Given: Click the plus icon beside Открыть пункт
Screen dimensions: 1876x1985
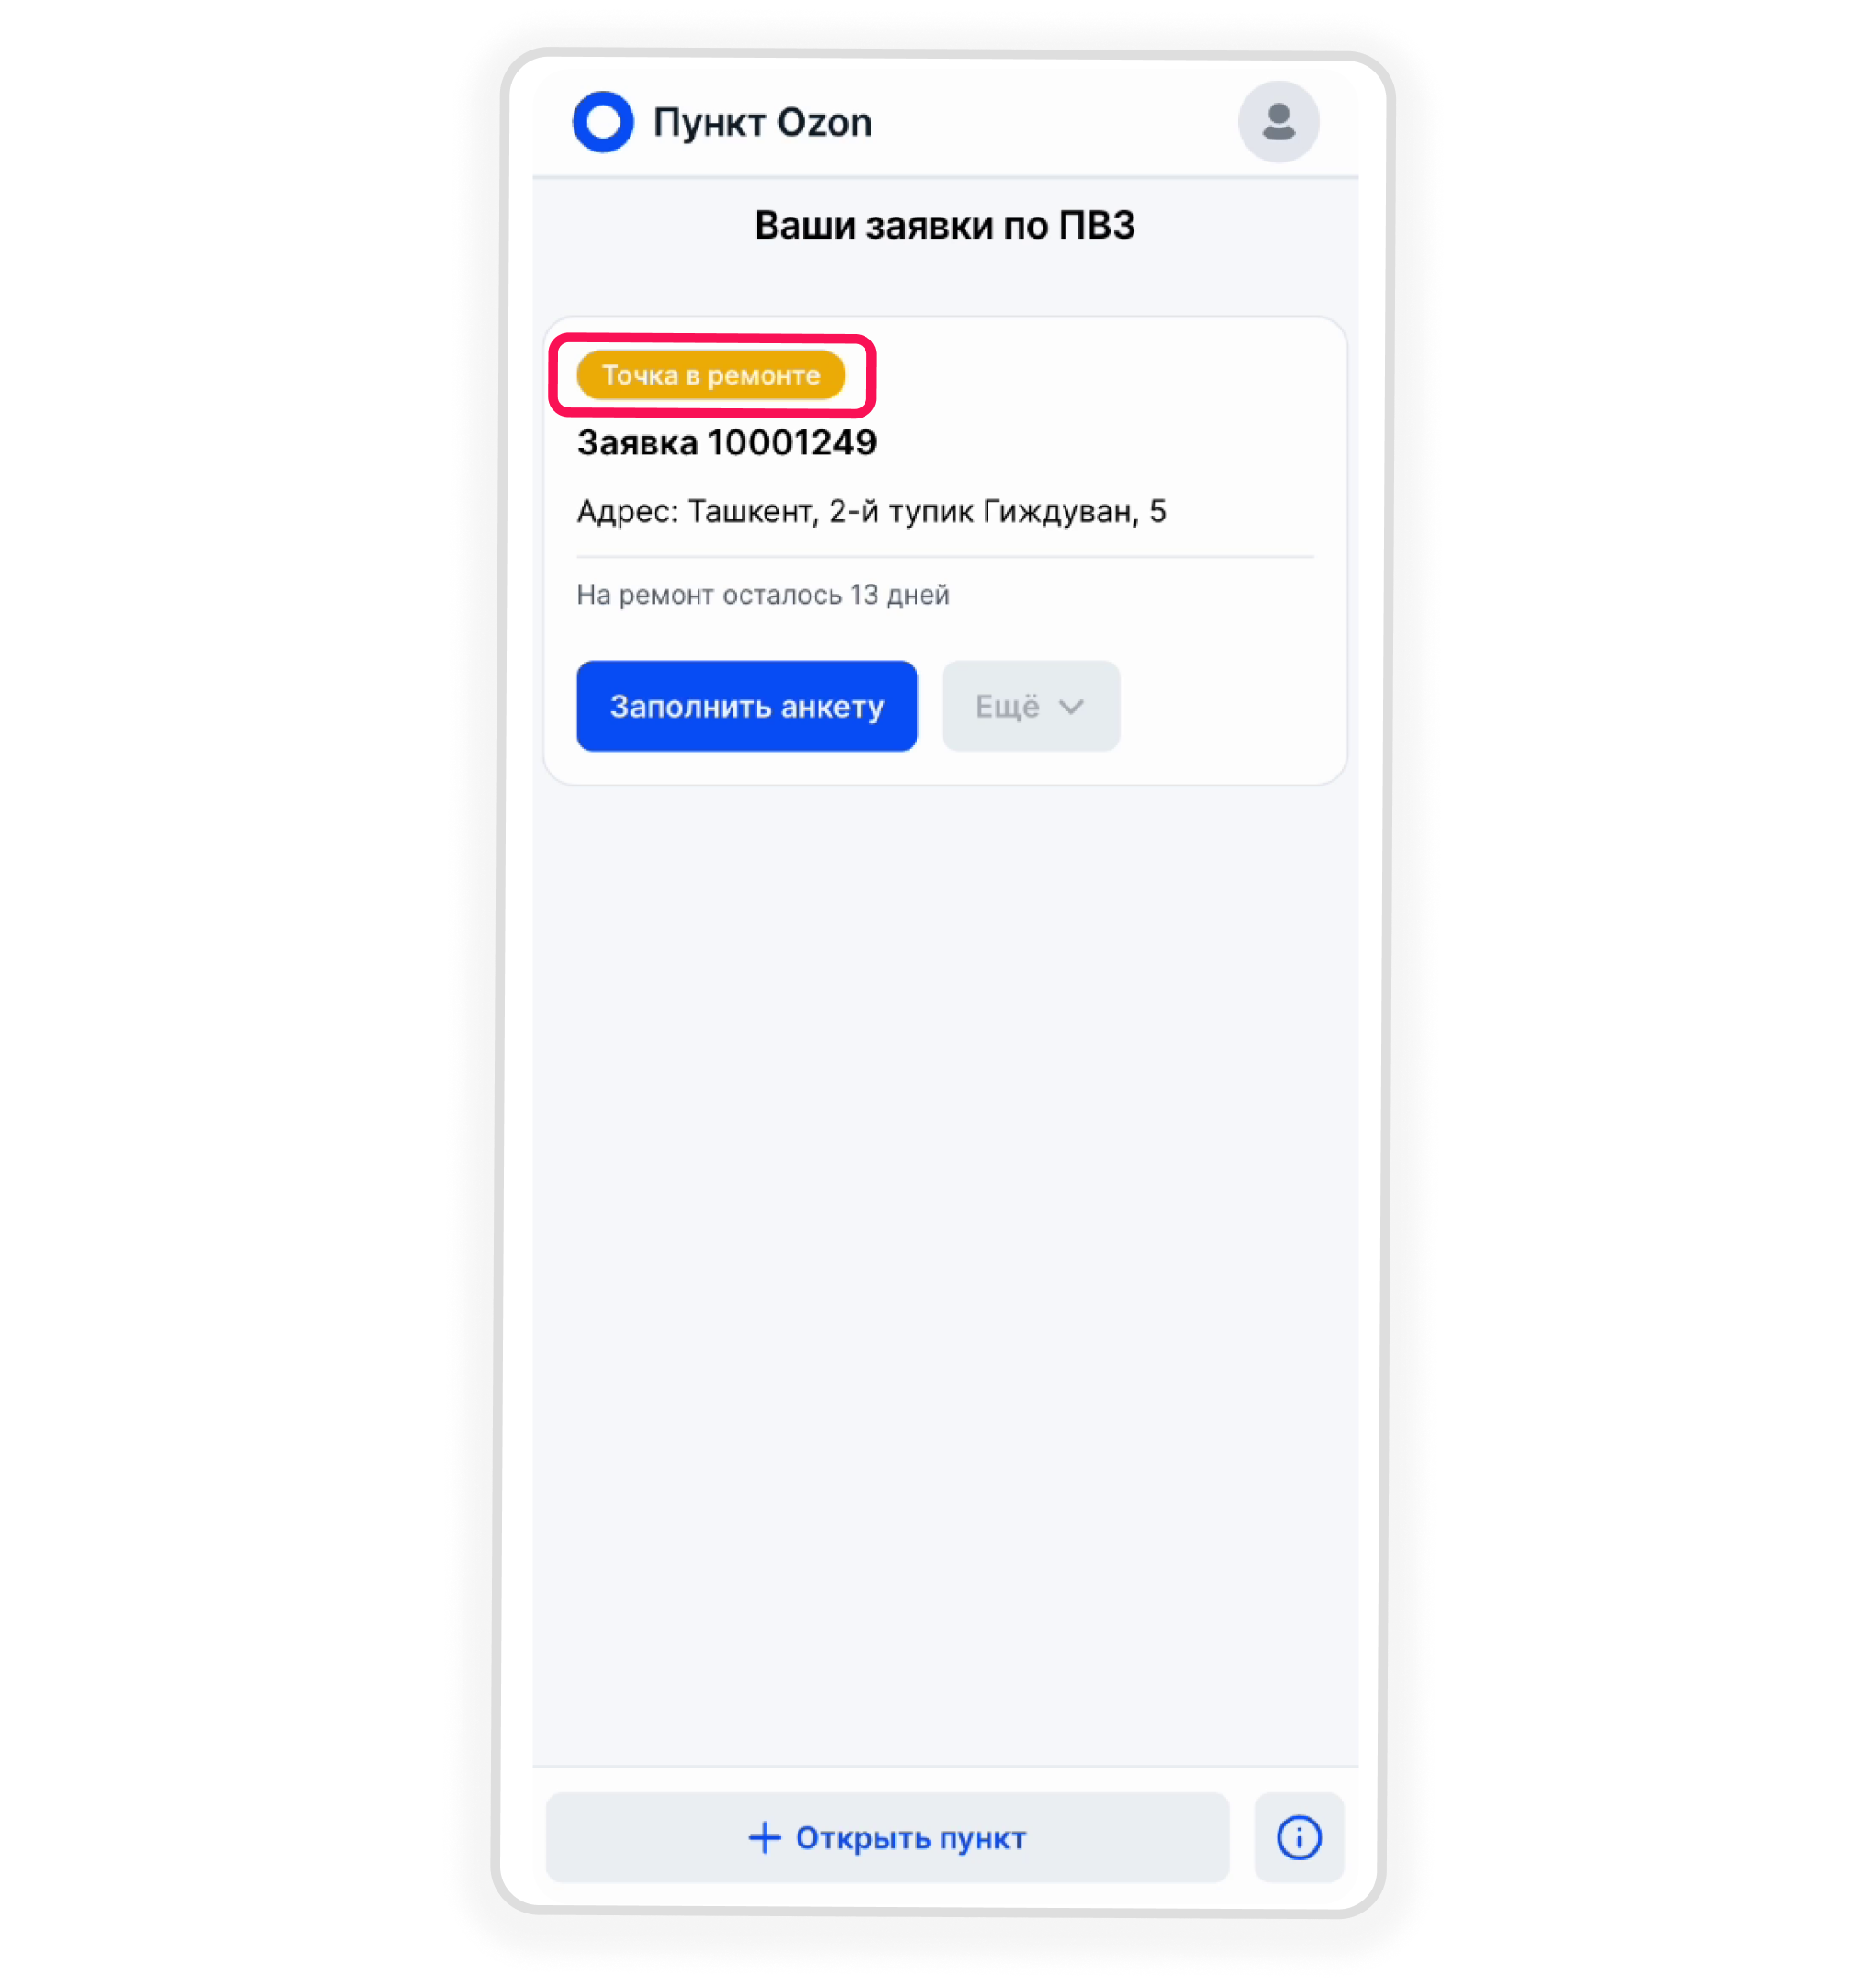Looking at the screenshot, I should pos(764,1837).
